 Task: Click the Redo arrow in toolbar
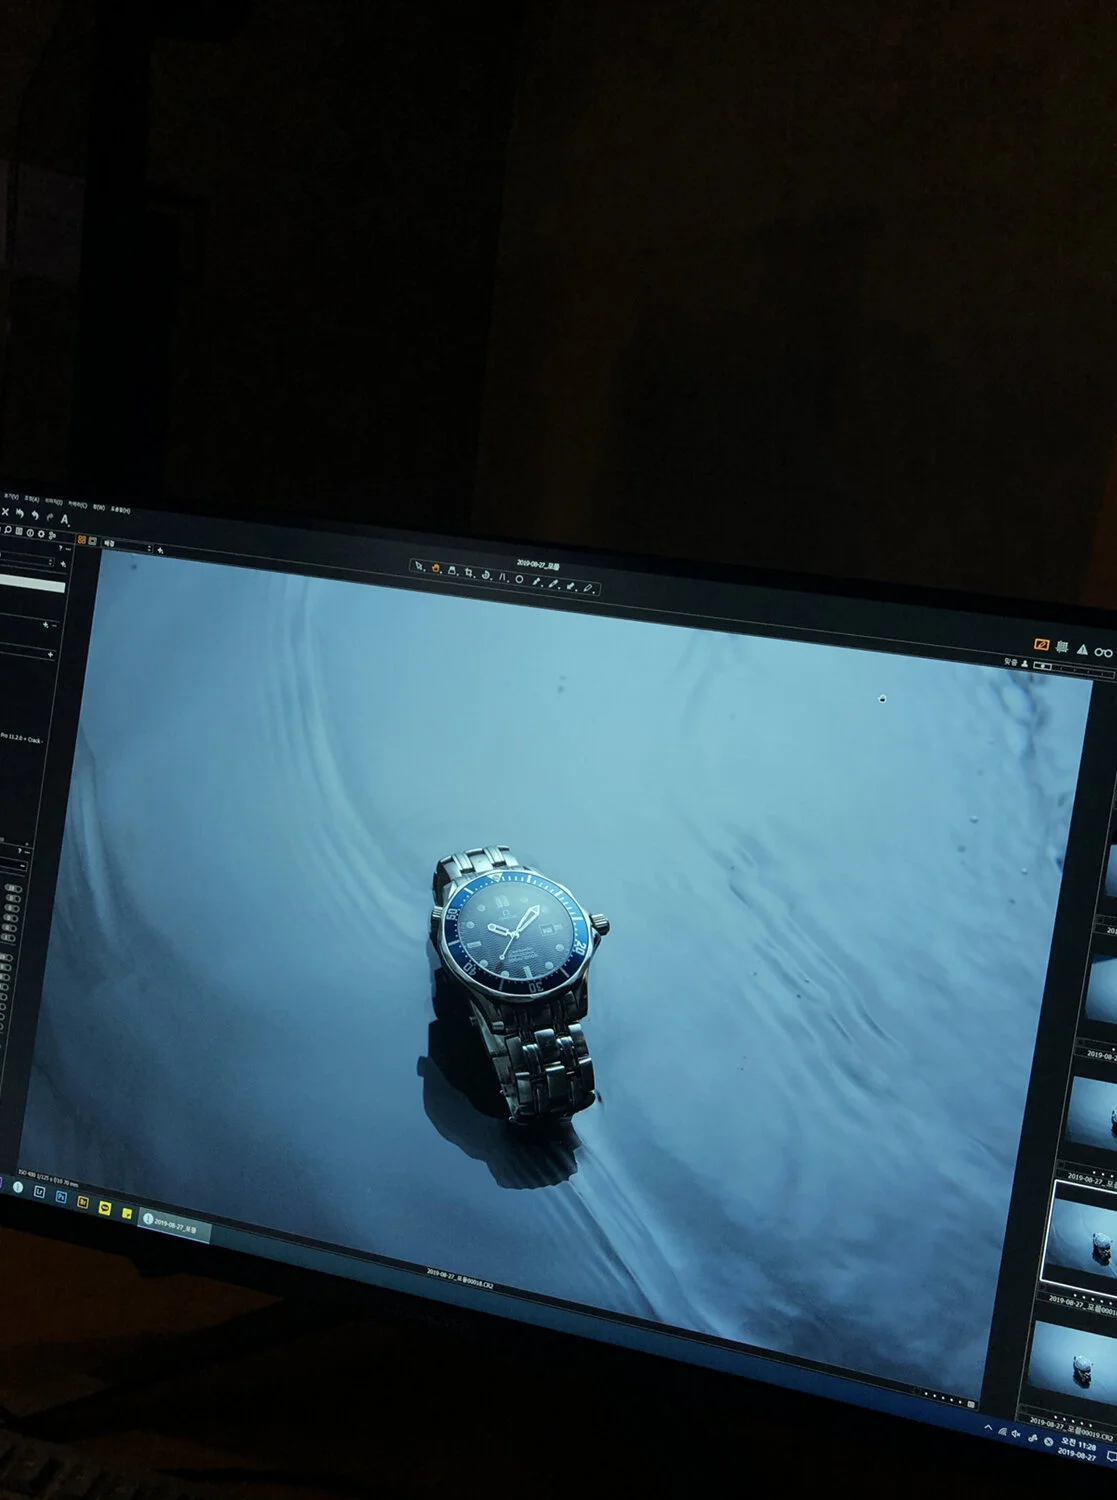tap(50, 517)
